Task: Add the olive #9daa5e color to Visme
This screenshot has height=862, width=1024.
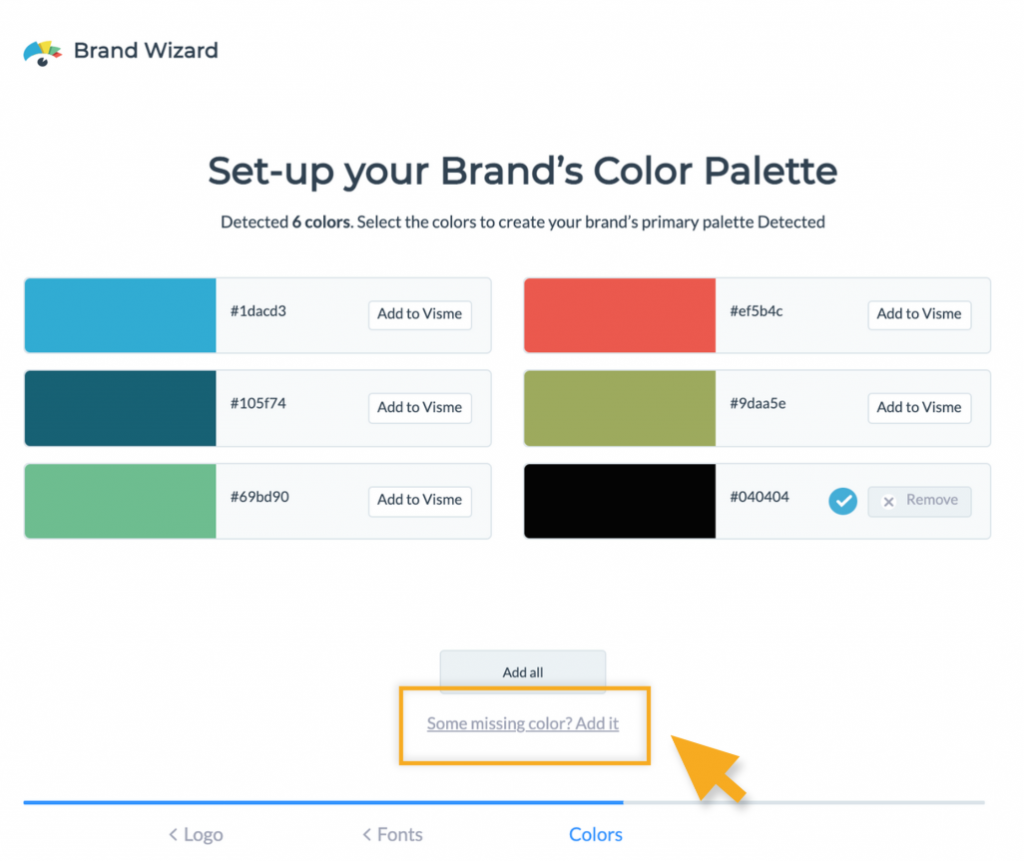Action: pyautogui.click(x=919, y=407)
